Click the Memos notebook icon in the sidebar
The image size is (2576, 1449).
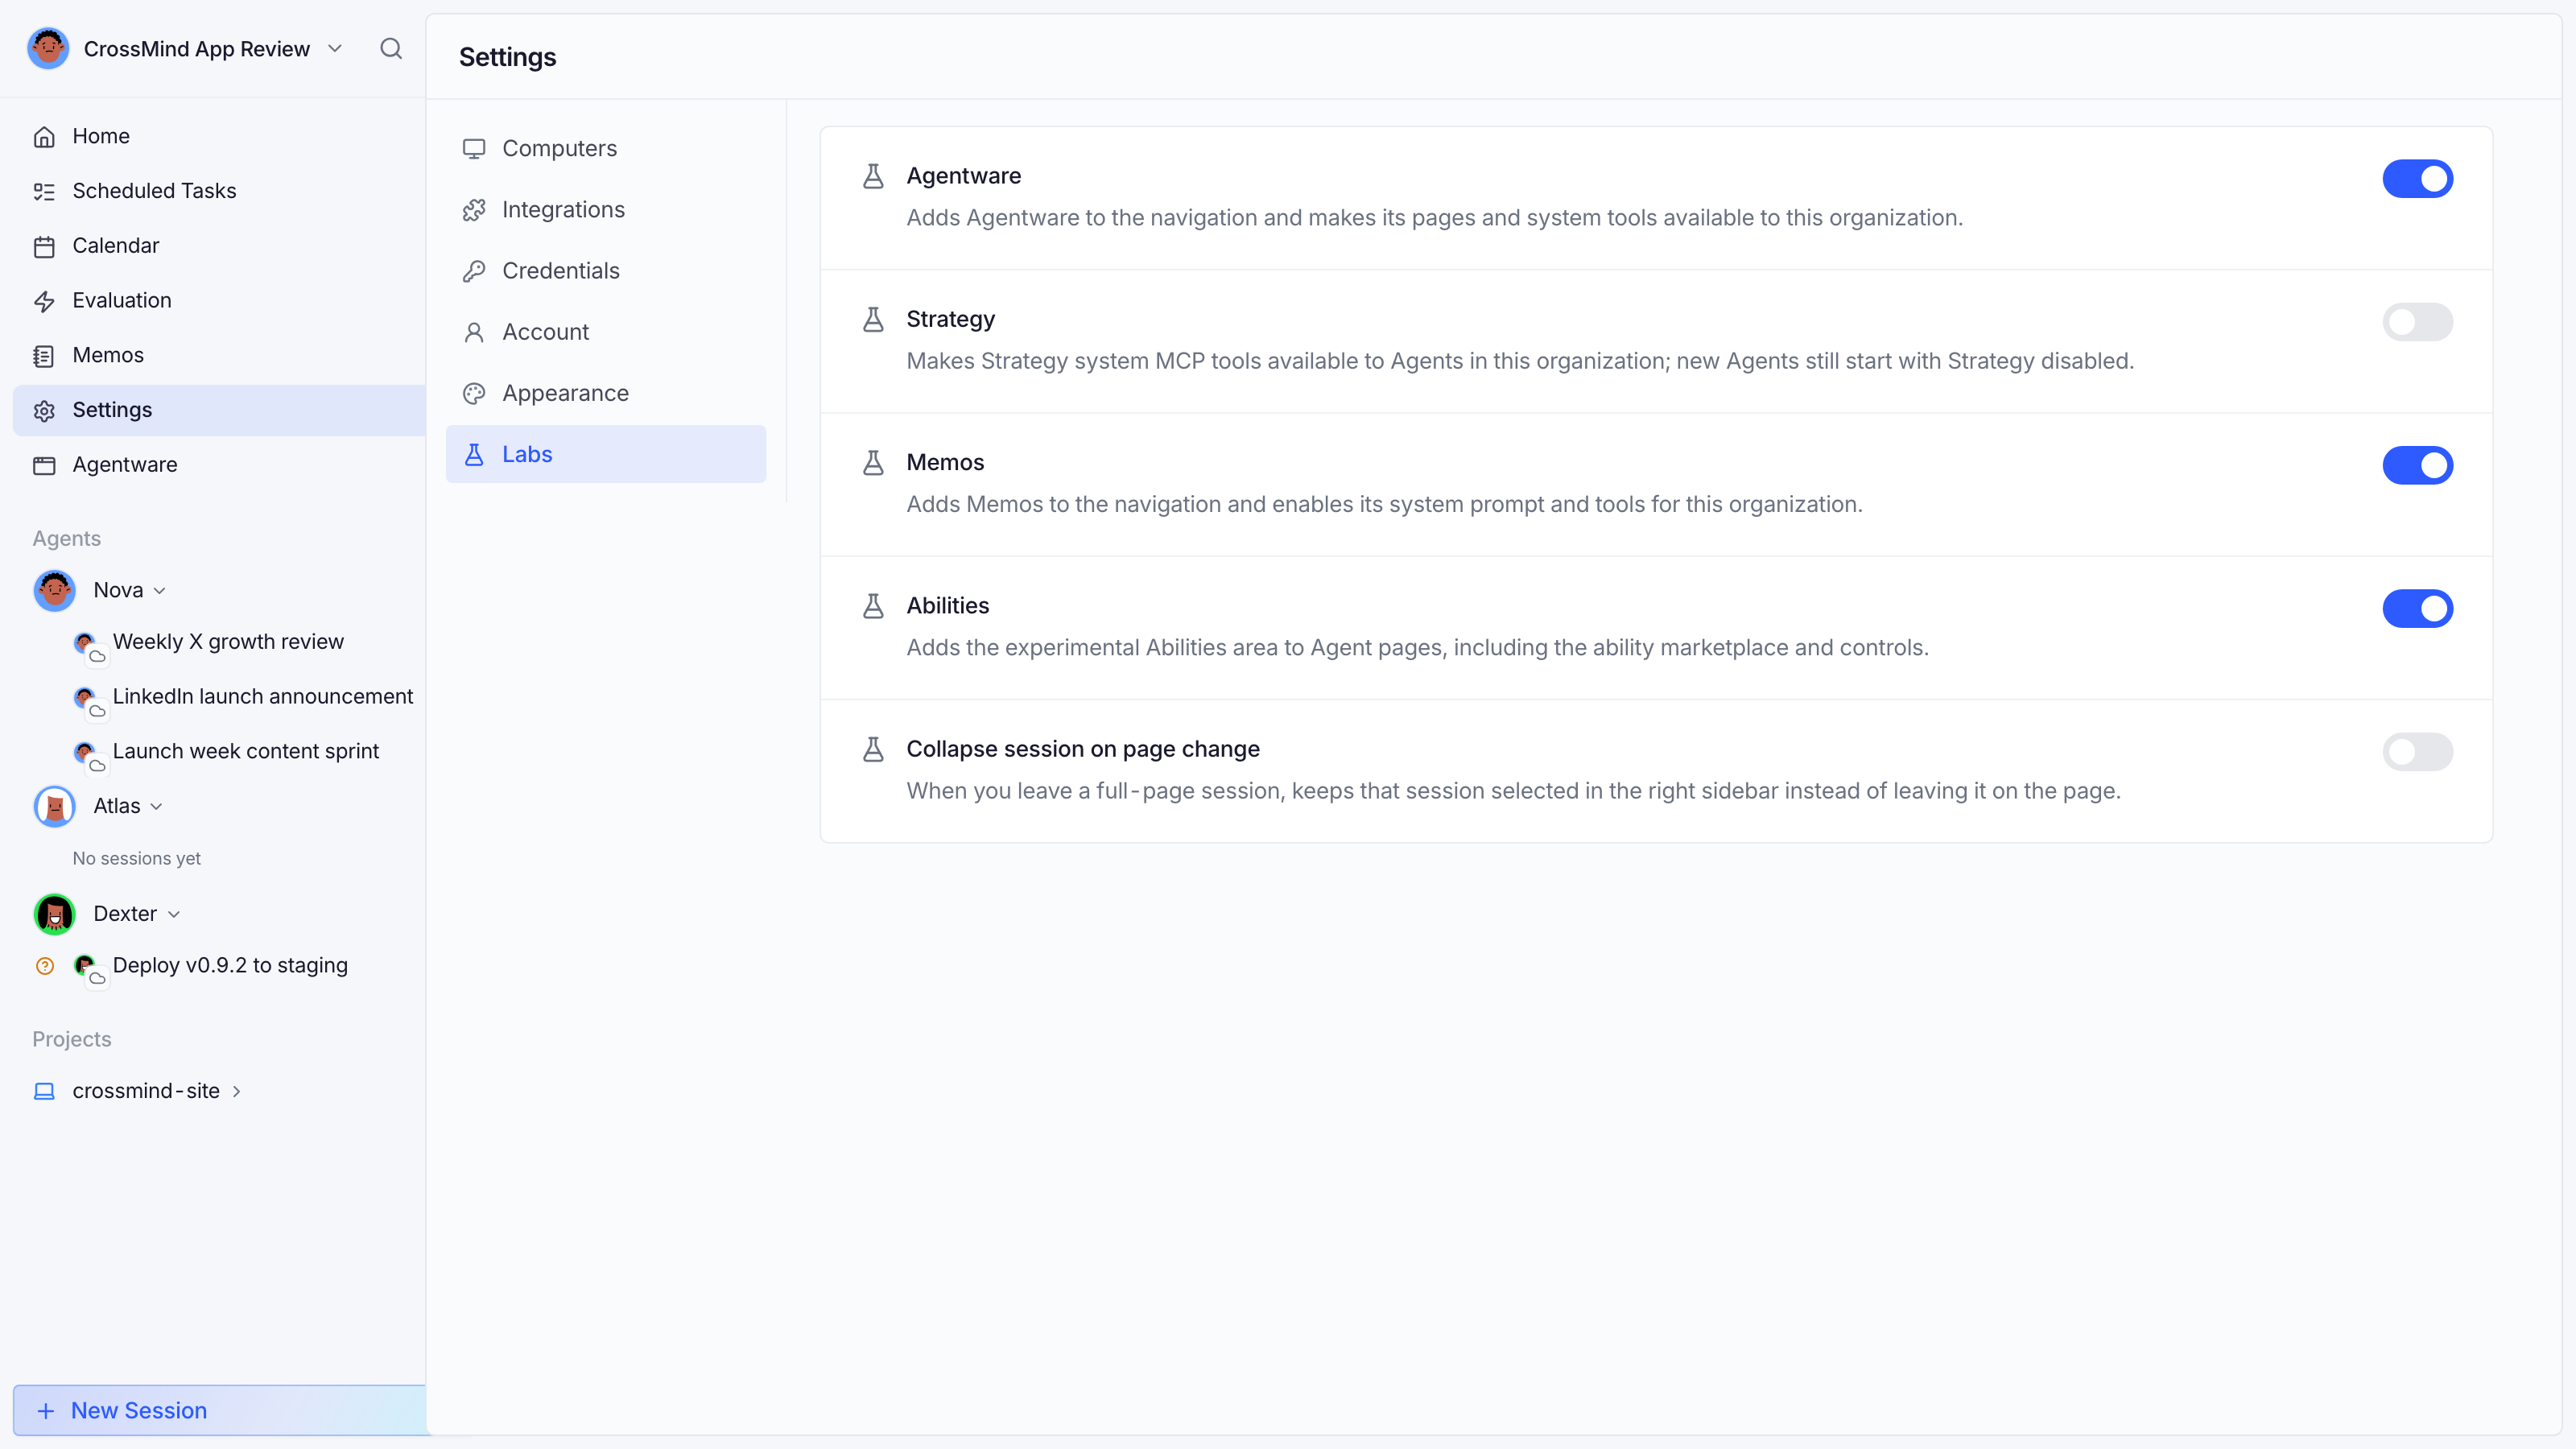(44, 356)
